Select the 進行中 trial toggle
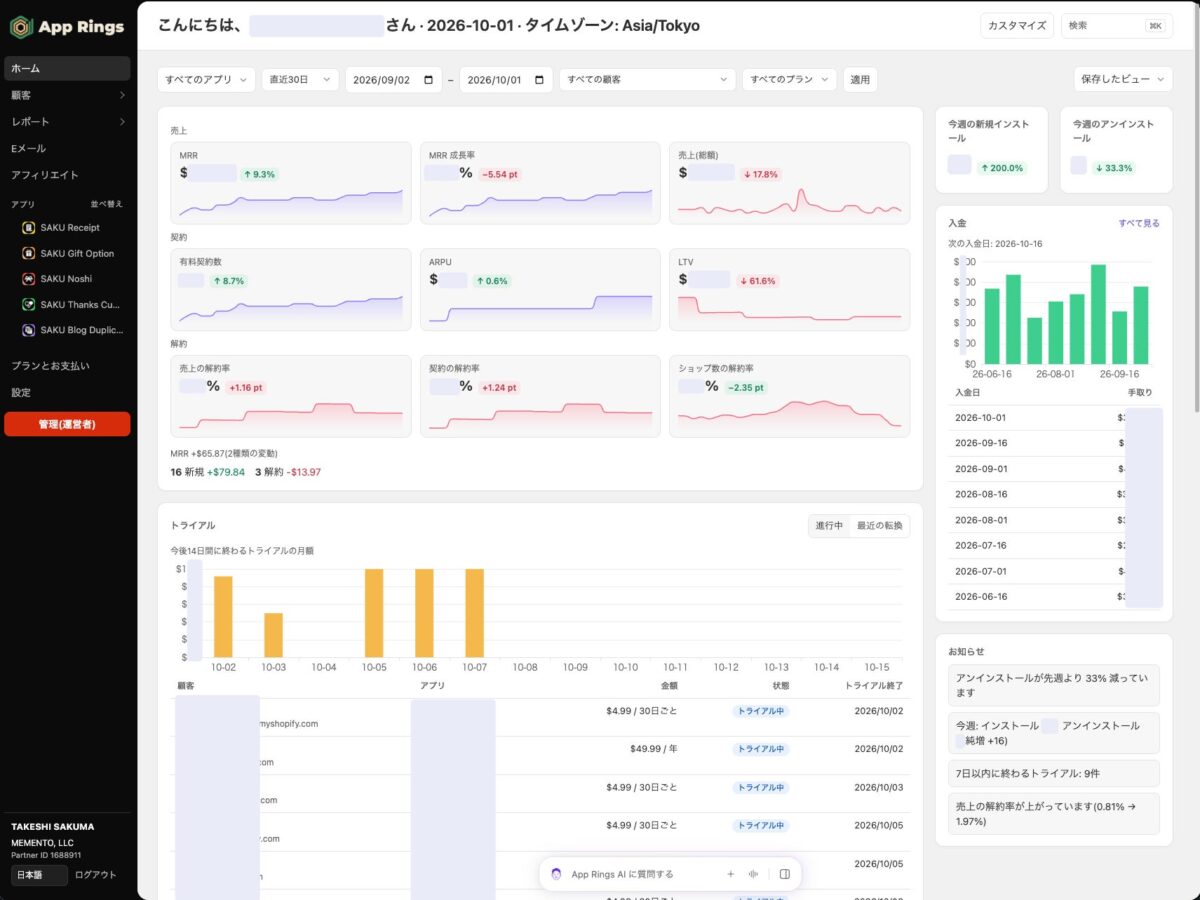Screen dimensions: 1200x900 [829, 526]
